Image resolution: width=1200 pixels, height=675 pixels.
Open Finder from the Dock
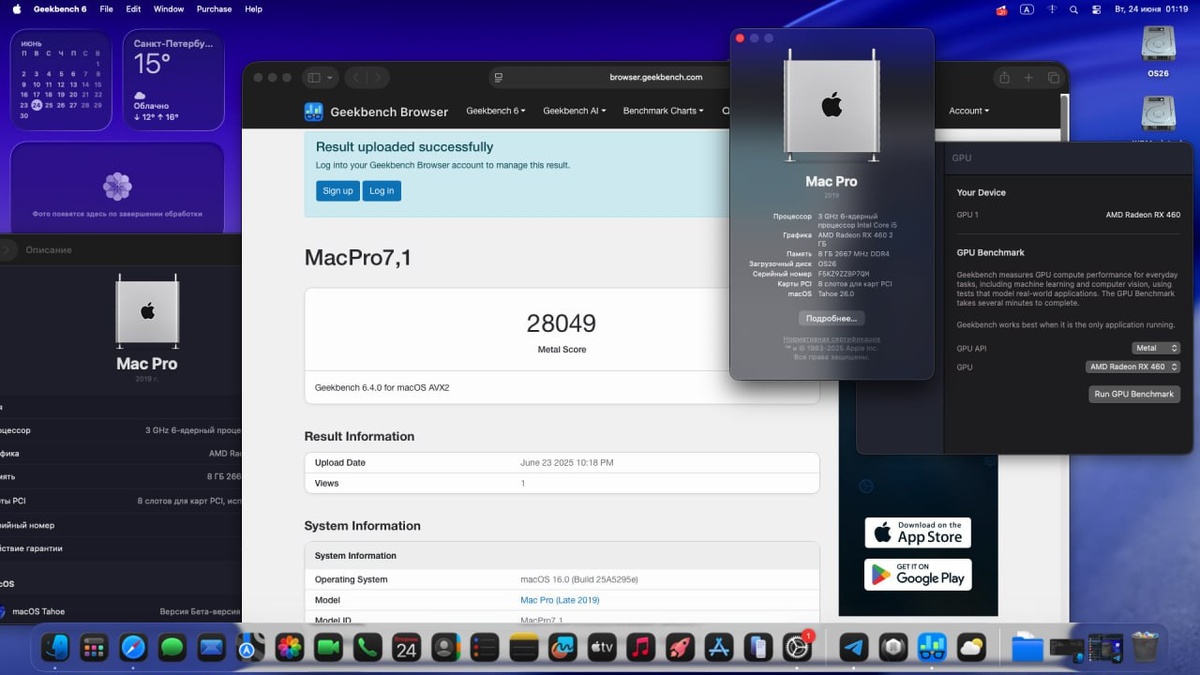[x=55, y=648]
